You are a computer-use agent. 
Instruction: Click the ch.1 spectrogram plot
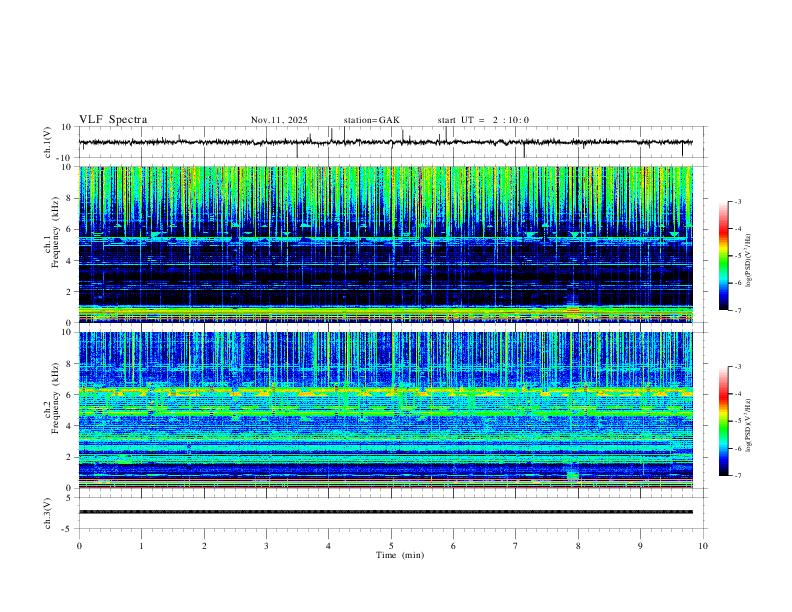click(386, 244)
